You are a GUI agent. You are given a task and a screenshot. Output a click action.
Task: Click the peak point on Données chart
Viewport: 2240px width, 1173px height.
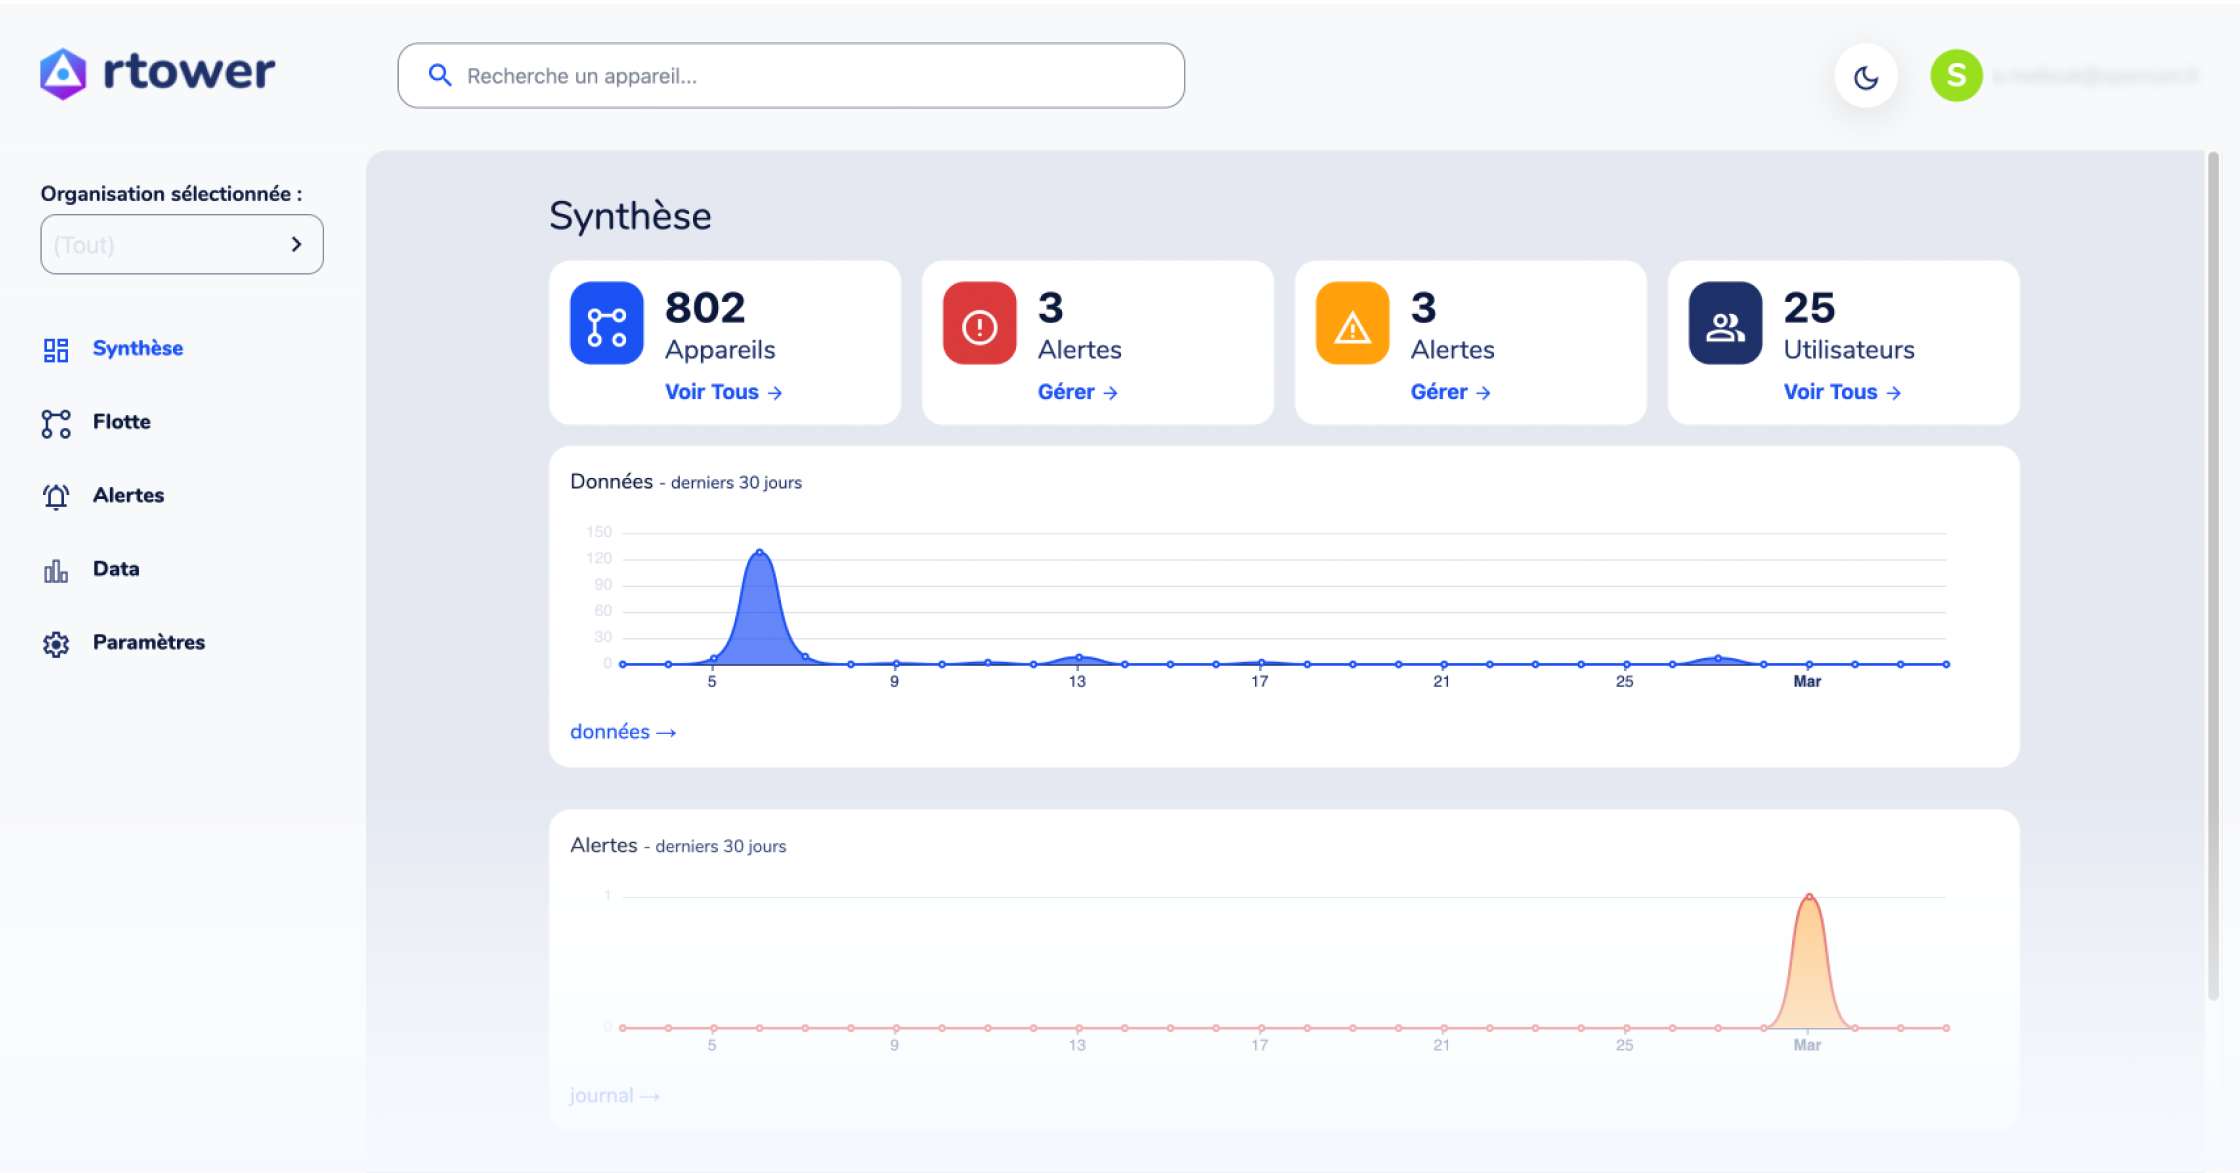click(760, 552)
